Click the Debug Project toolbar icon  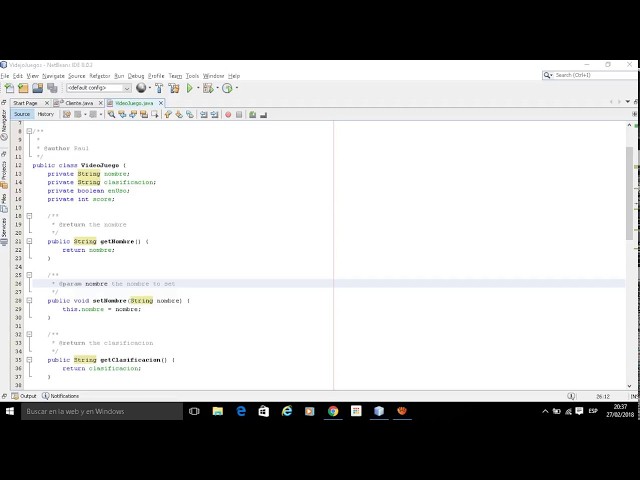(x=208, y=88)
